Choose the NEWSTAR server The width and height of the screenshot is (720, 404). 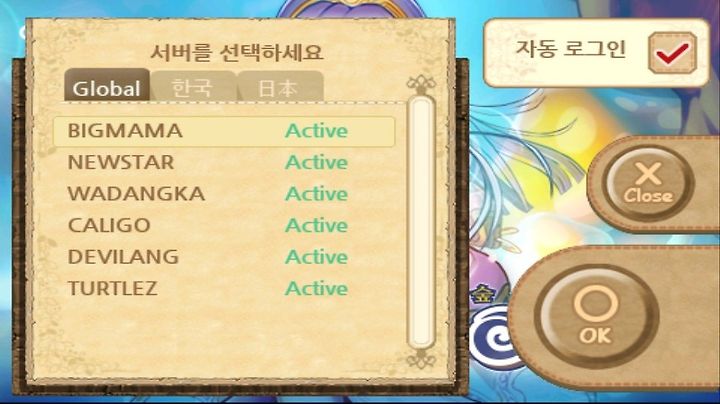click(x=224, y=163)
